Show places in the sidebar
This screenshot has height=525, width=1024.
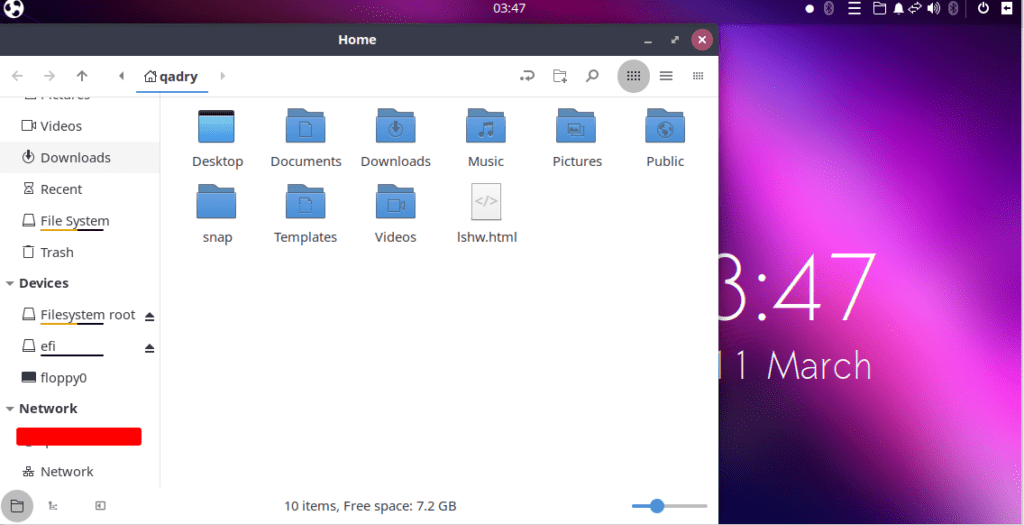pyautogui.click(x=17, y=505)
